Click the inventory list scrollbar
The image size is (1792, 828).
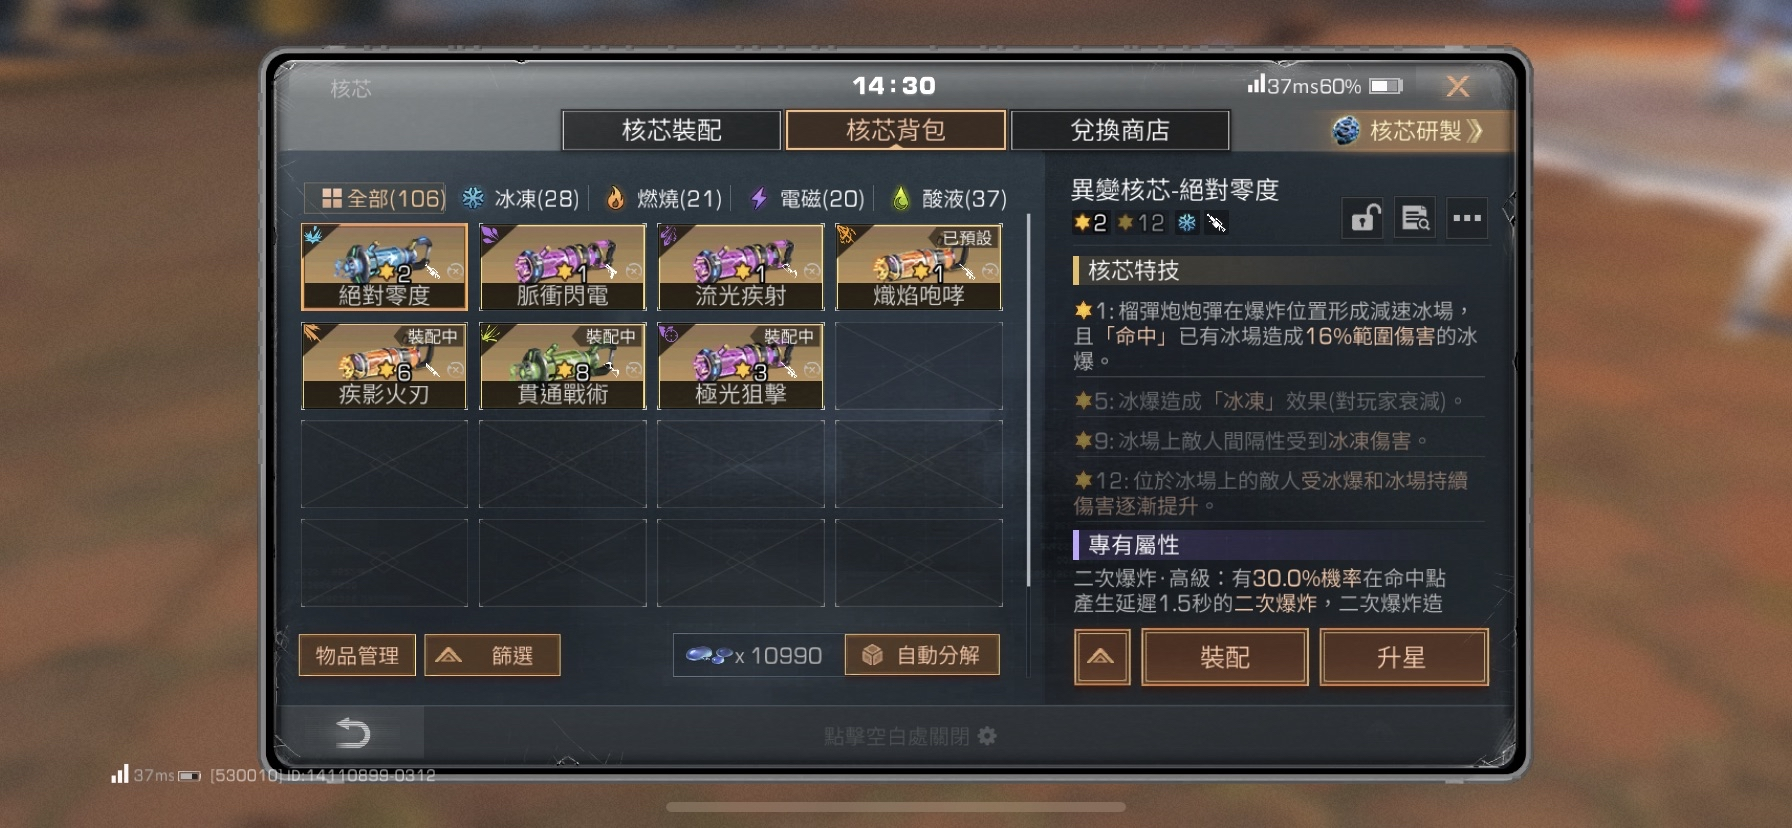coord(1028,400)
